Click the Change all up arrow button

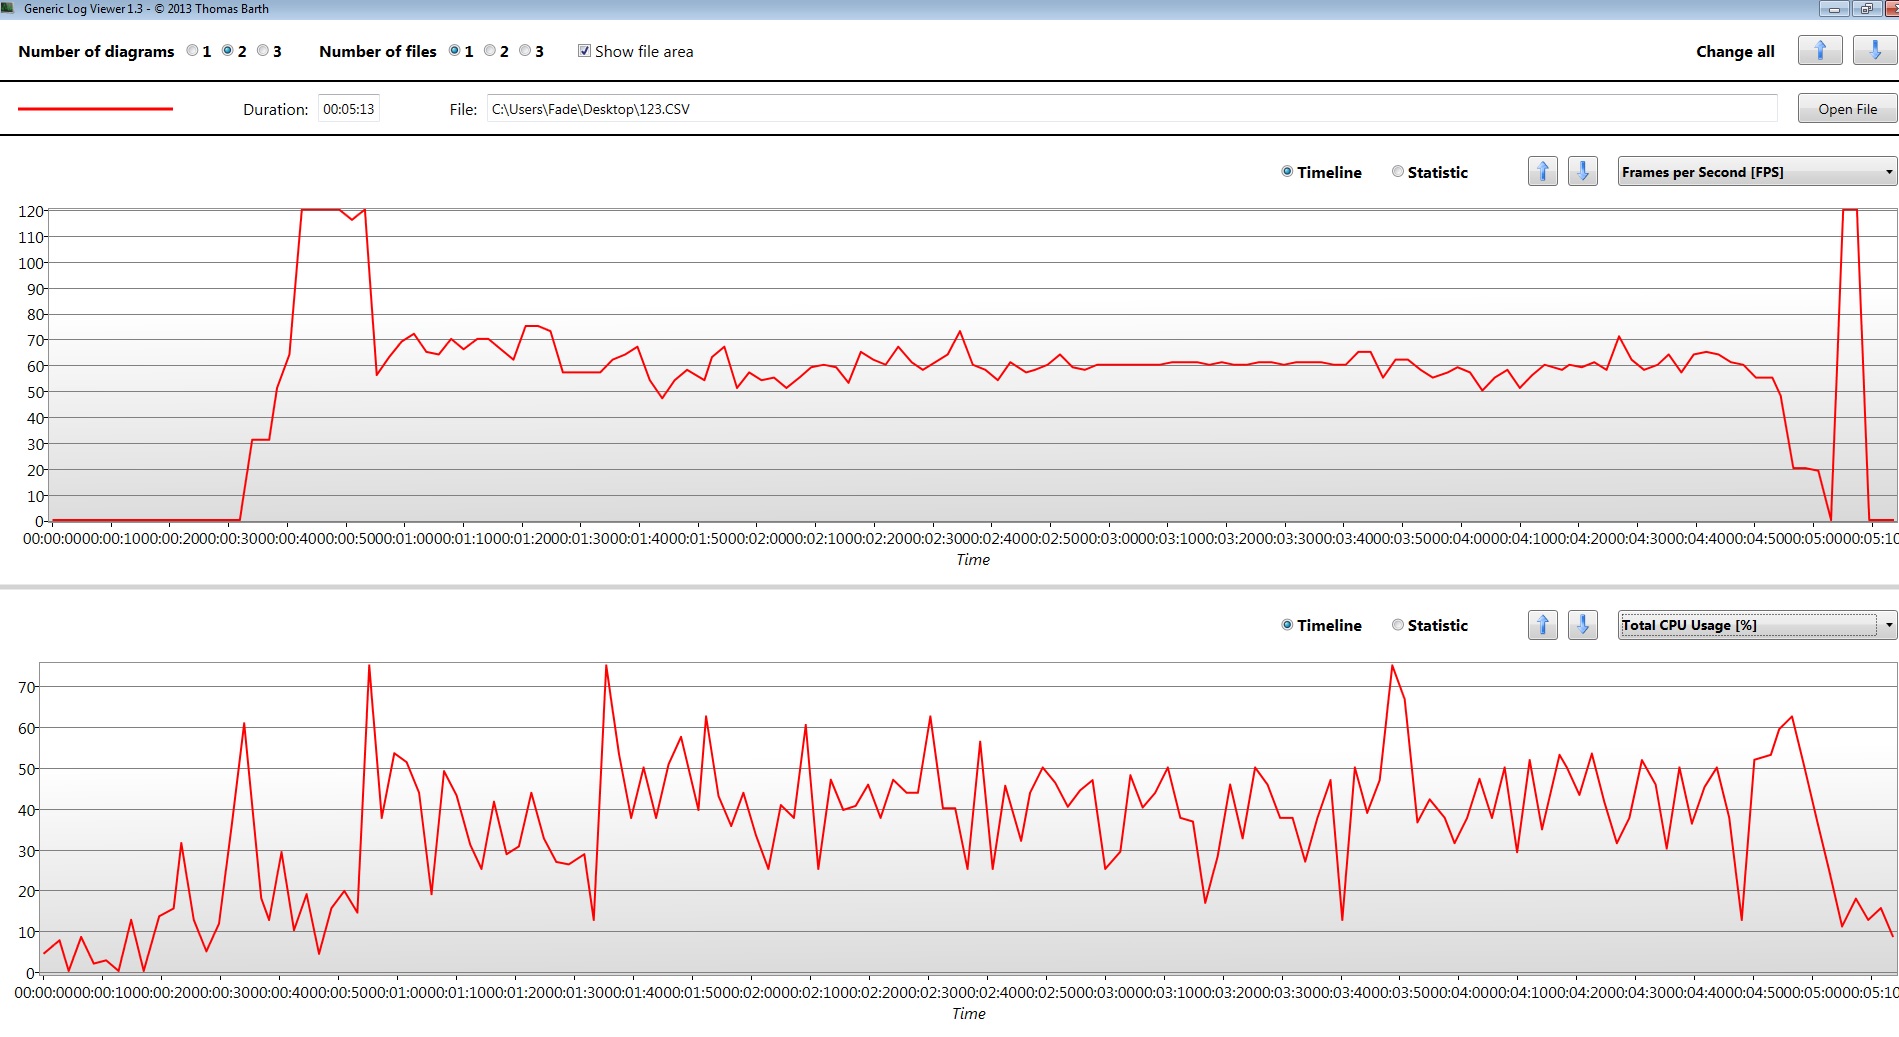click(1820, 50)
